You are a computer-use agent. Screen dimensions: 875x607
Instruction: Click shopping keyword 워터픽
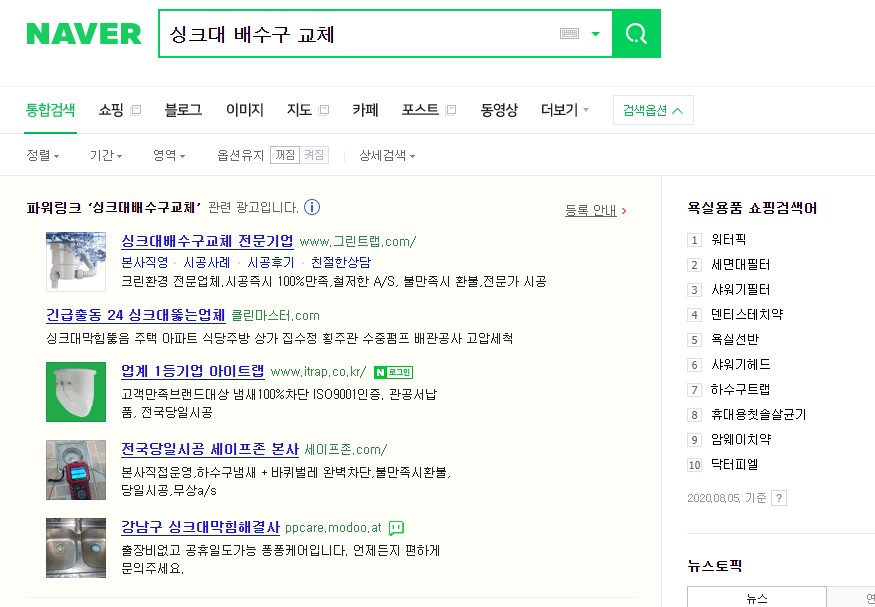click(728, 240)
